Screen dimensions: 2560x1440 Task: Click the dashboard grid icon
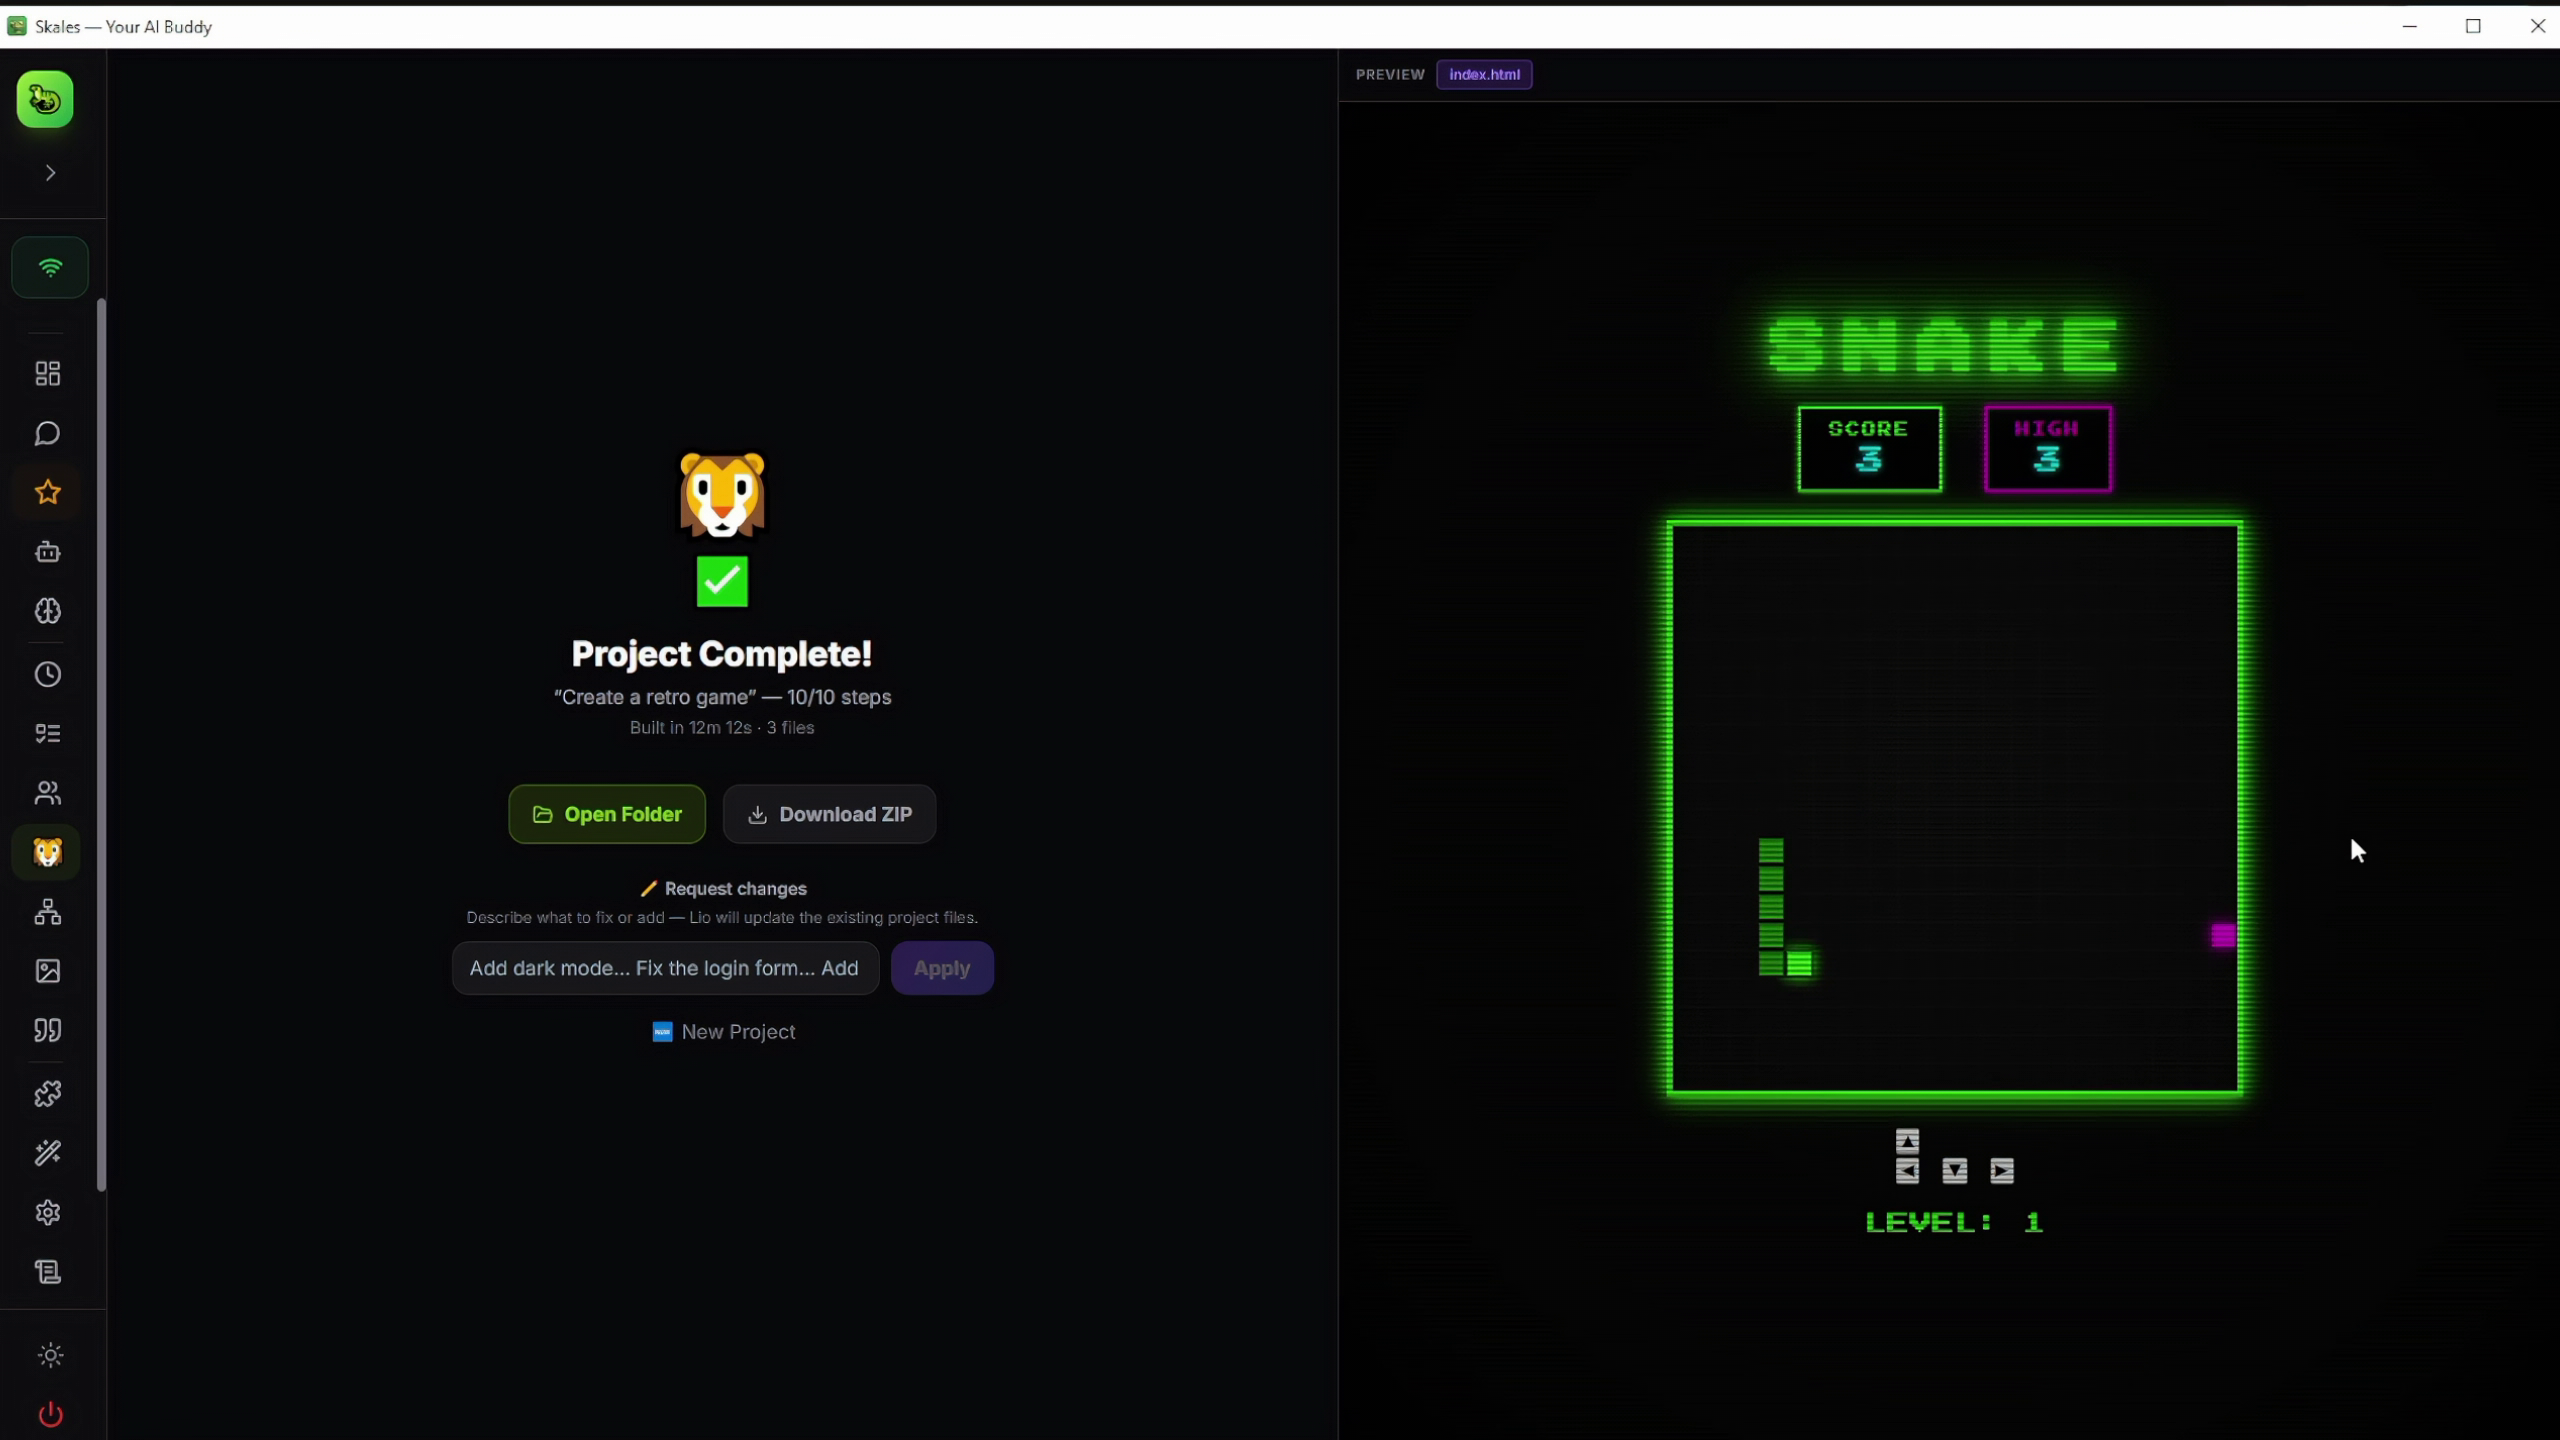[x=47, y=373]
